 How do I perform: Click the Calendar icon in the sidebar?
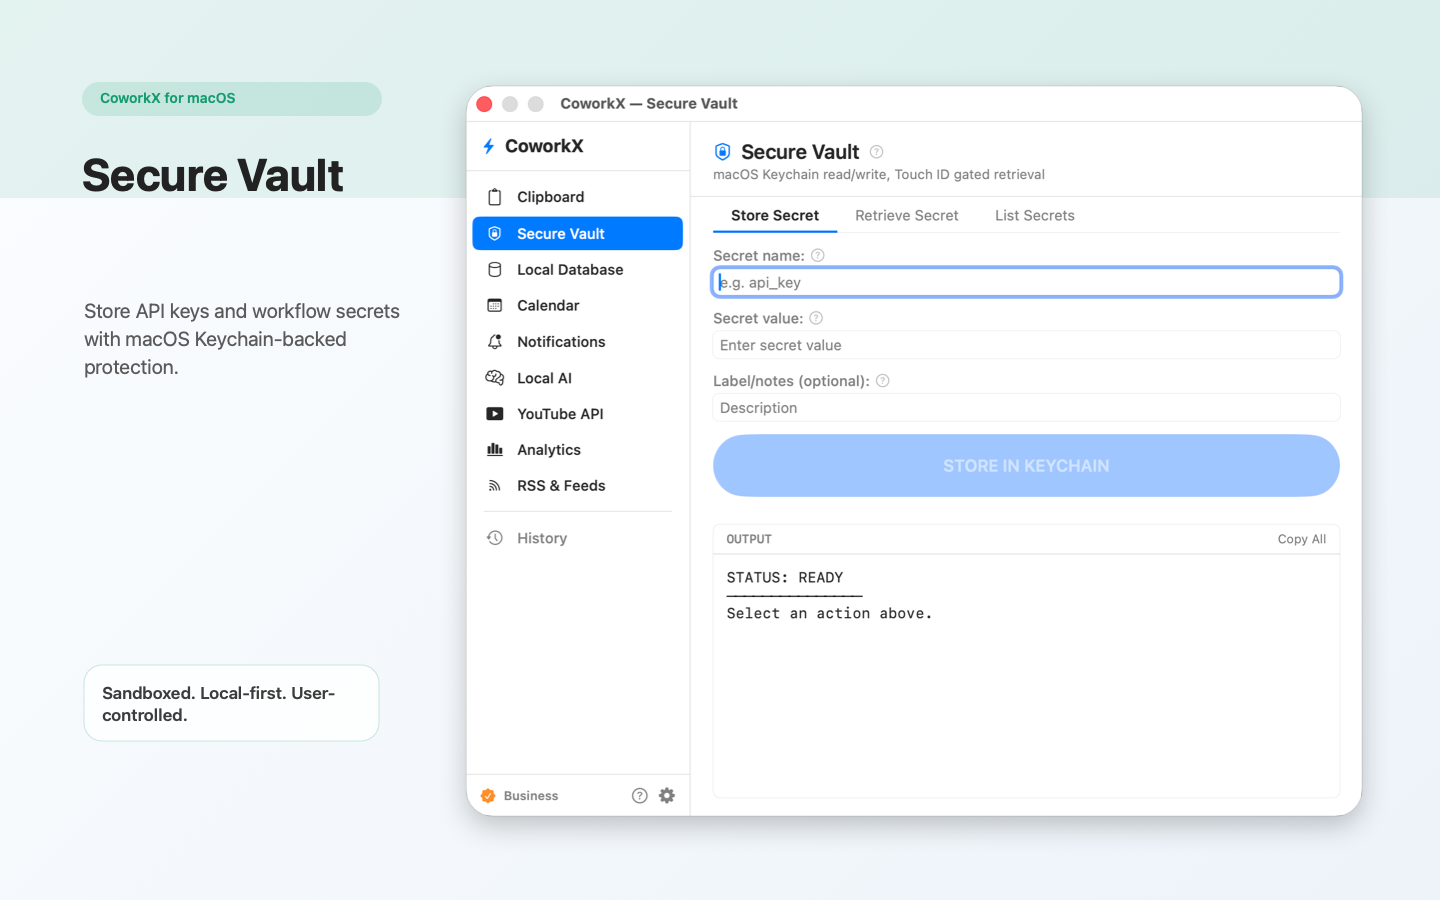(494, 305)
